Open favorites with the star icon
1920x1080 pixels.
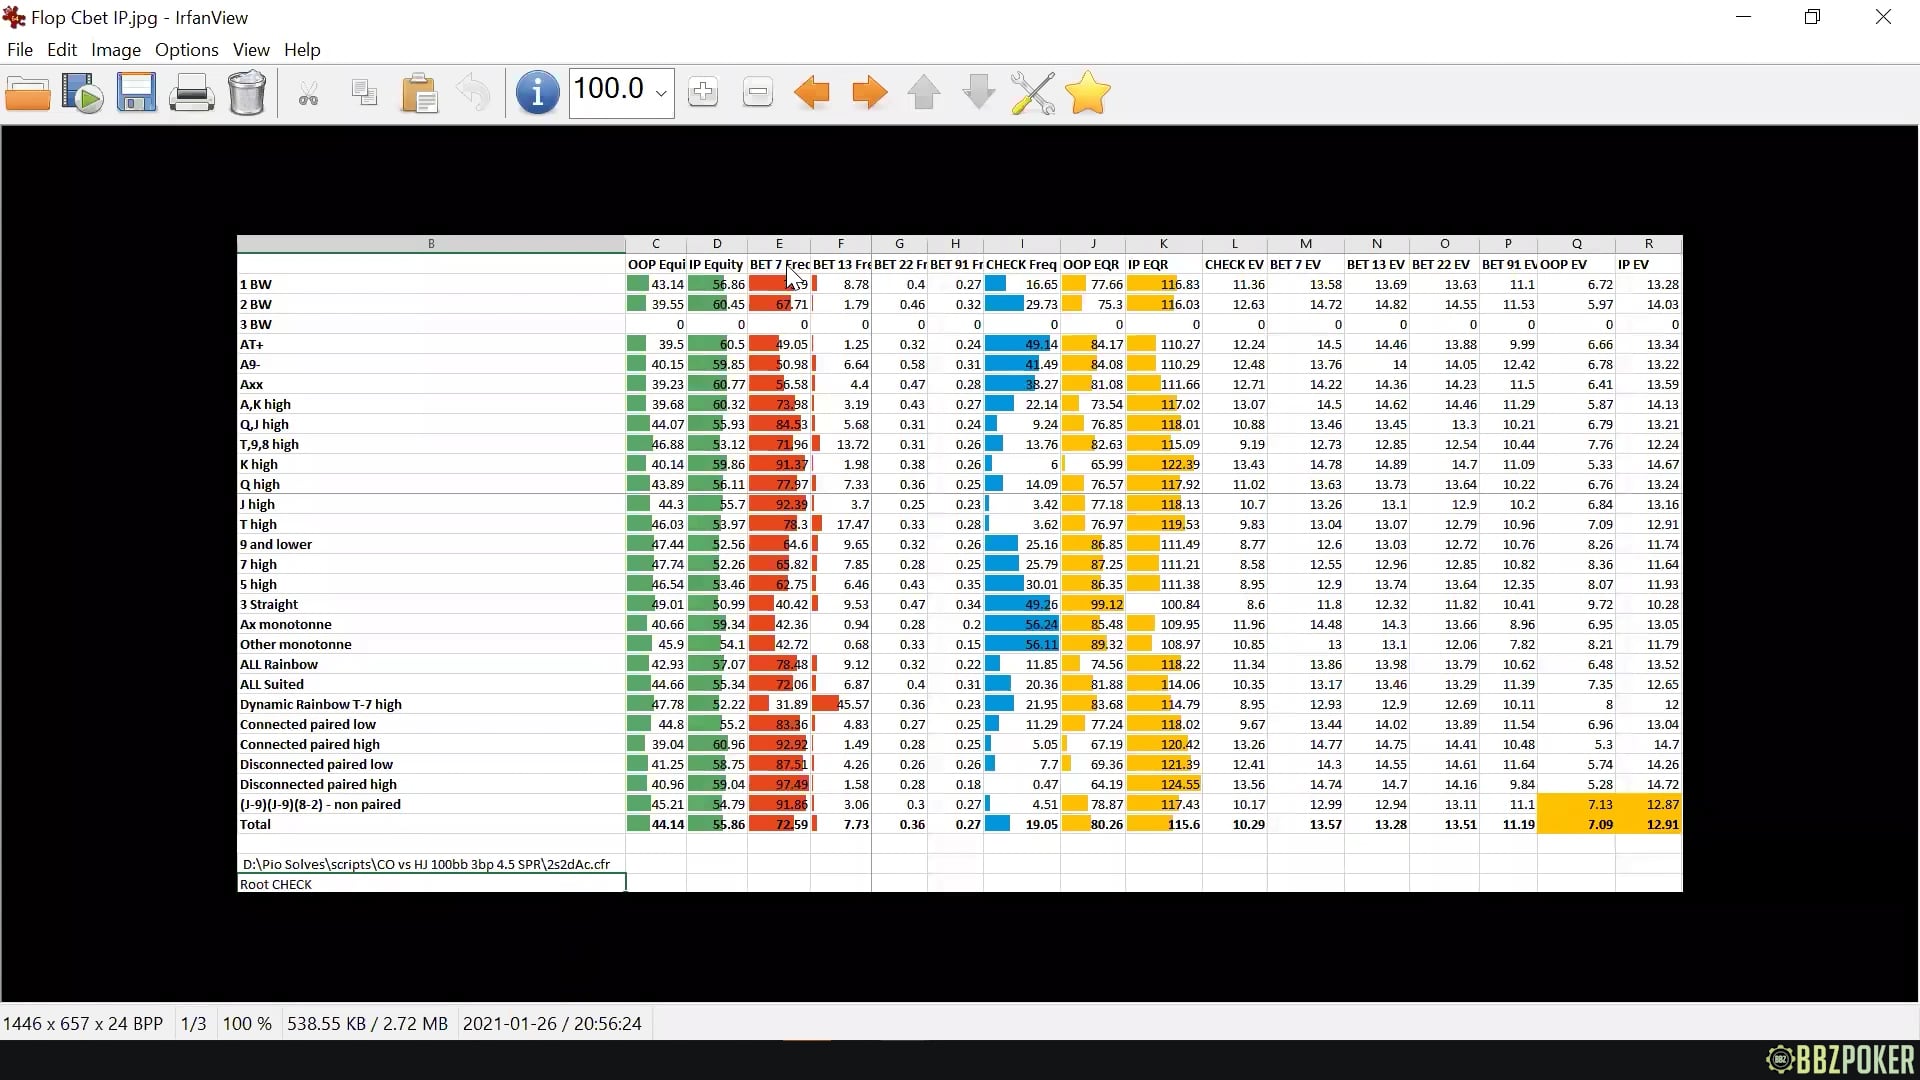click(x=1088, y=92)
